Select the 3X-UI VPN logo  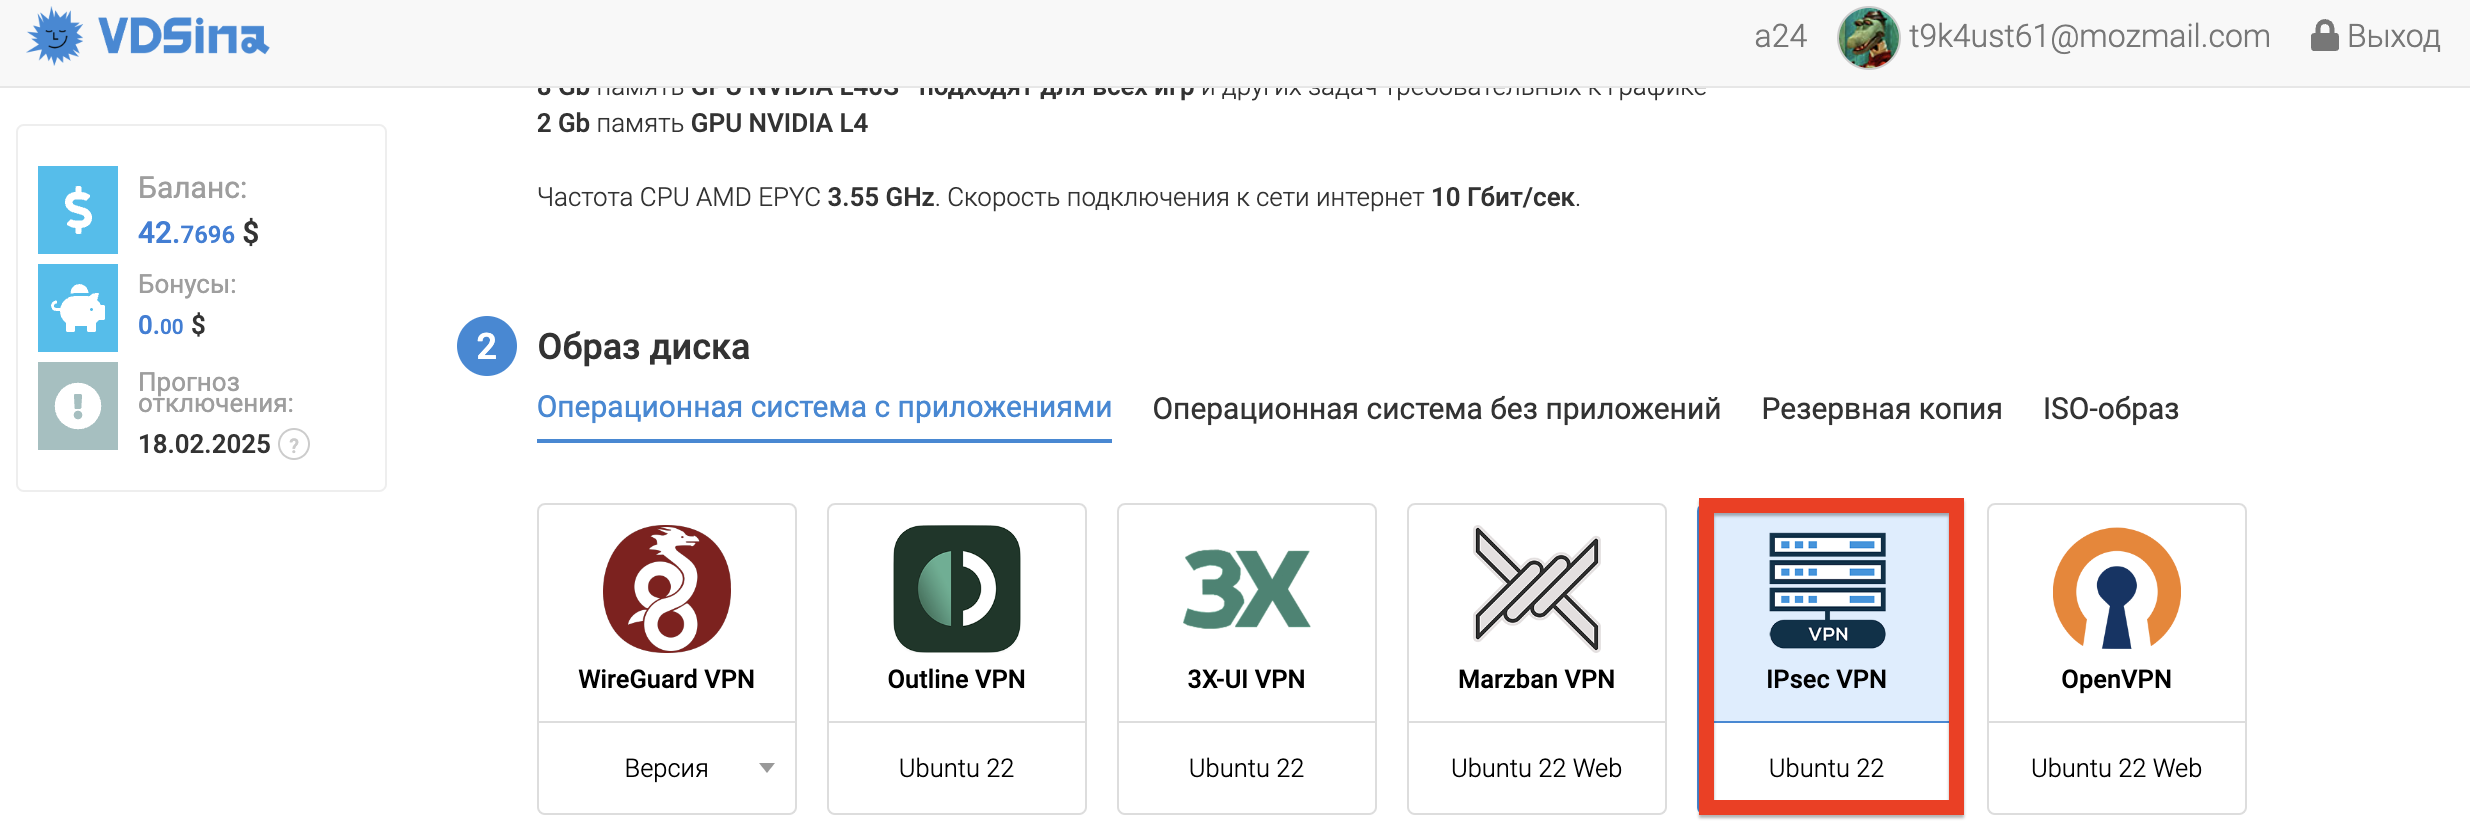(x=1246, y=589)
